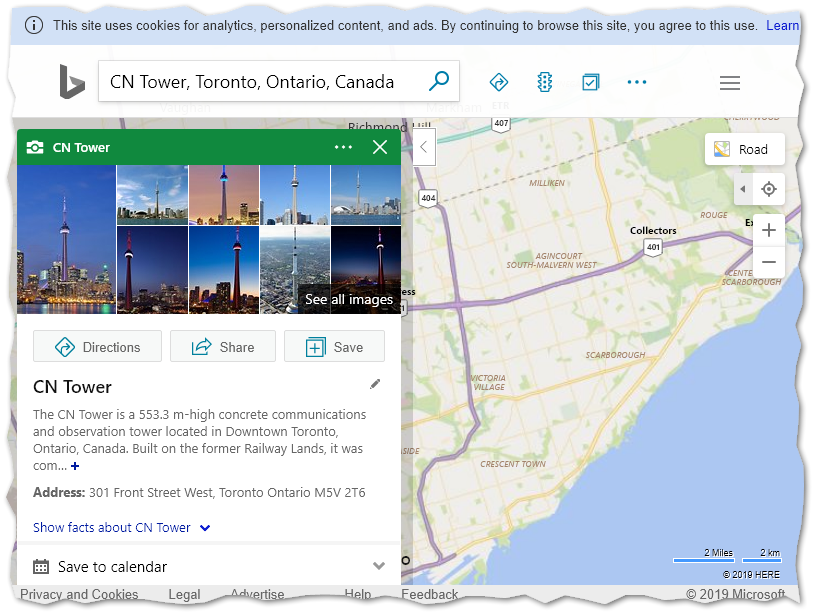The image size is (814, 614).
Task: Edit CN Tower info with pencil icon
Action: click(x=375, y=384)
